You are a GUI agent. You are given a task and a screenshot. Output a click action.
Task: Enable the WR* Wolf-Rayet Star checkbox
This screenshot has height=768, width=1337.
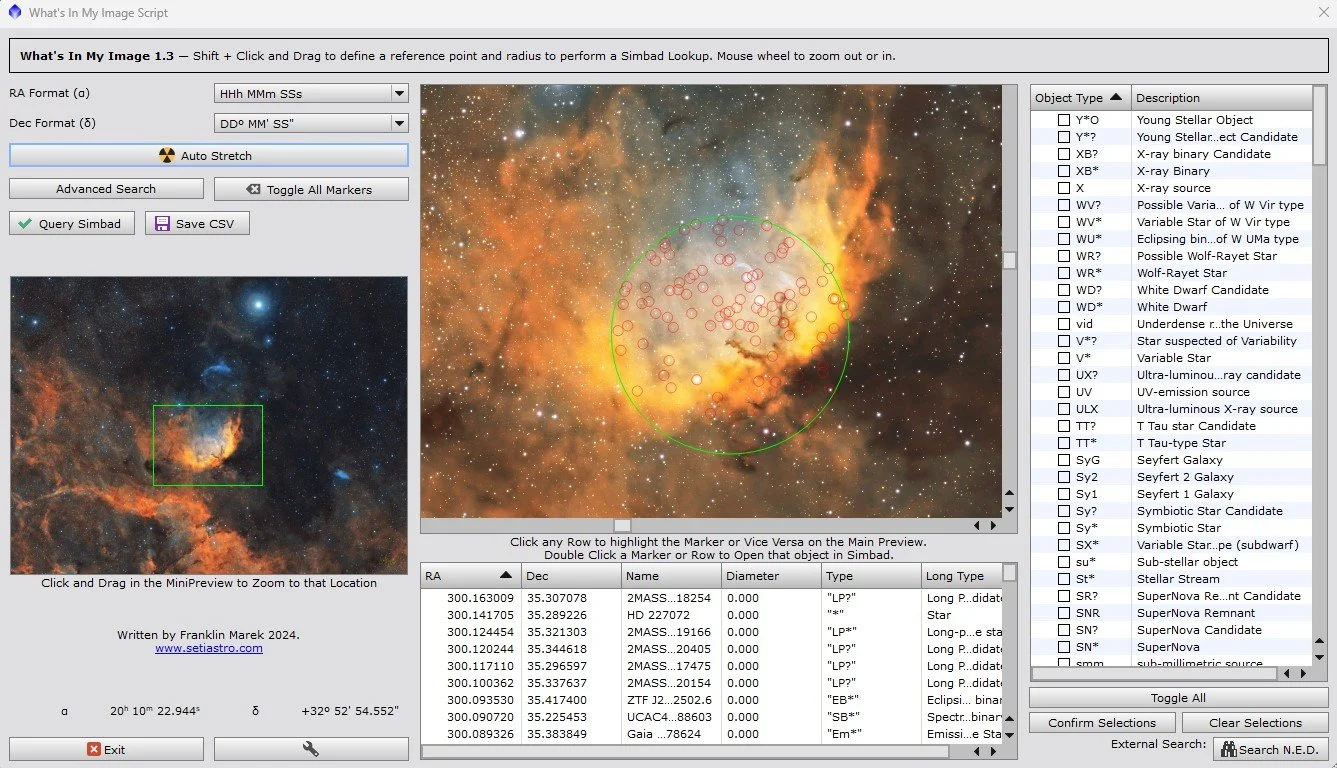1064,272
